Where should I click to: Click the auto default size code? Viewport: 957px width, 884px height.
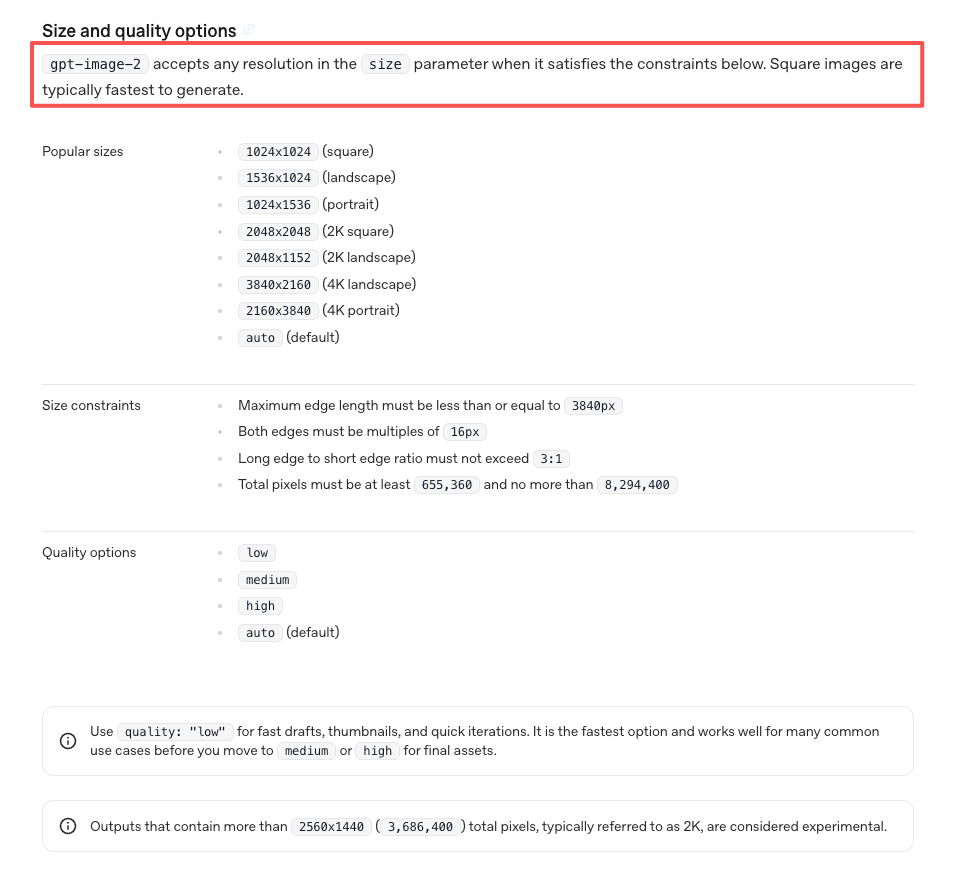[261, 338]
